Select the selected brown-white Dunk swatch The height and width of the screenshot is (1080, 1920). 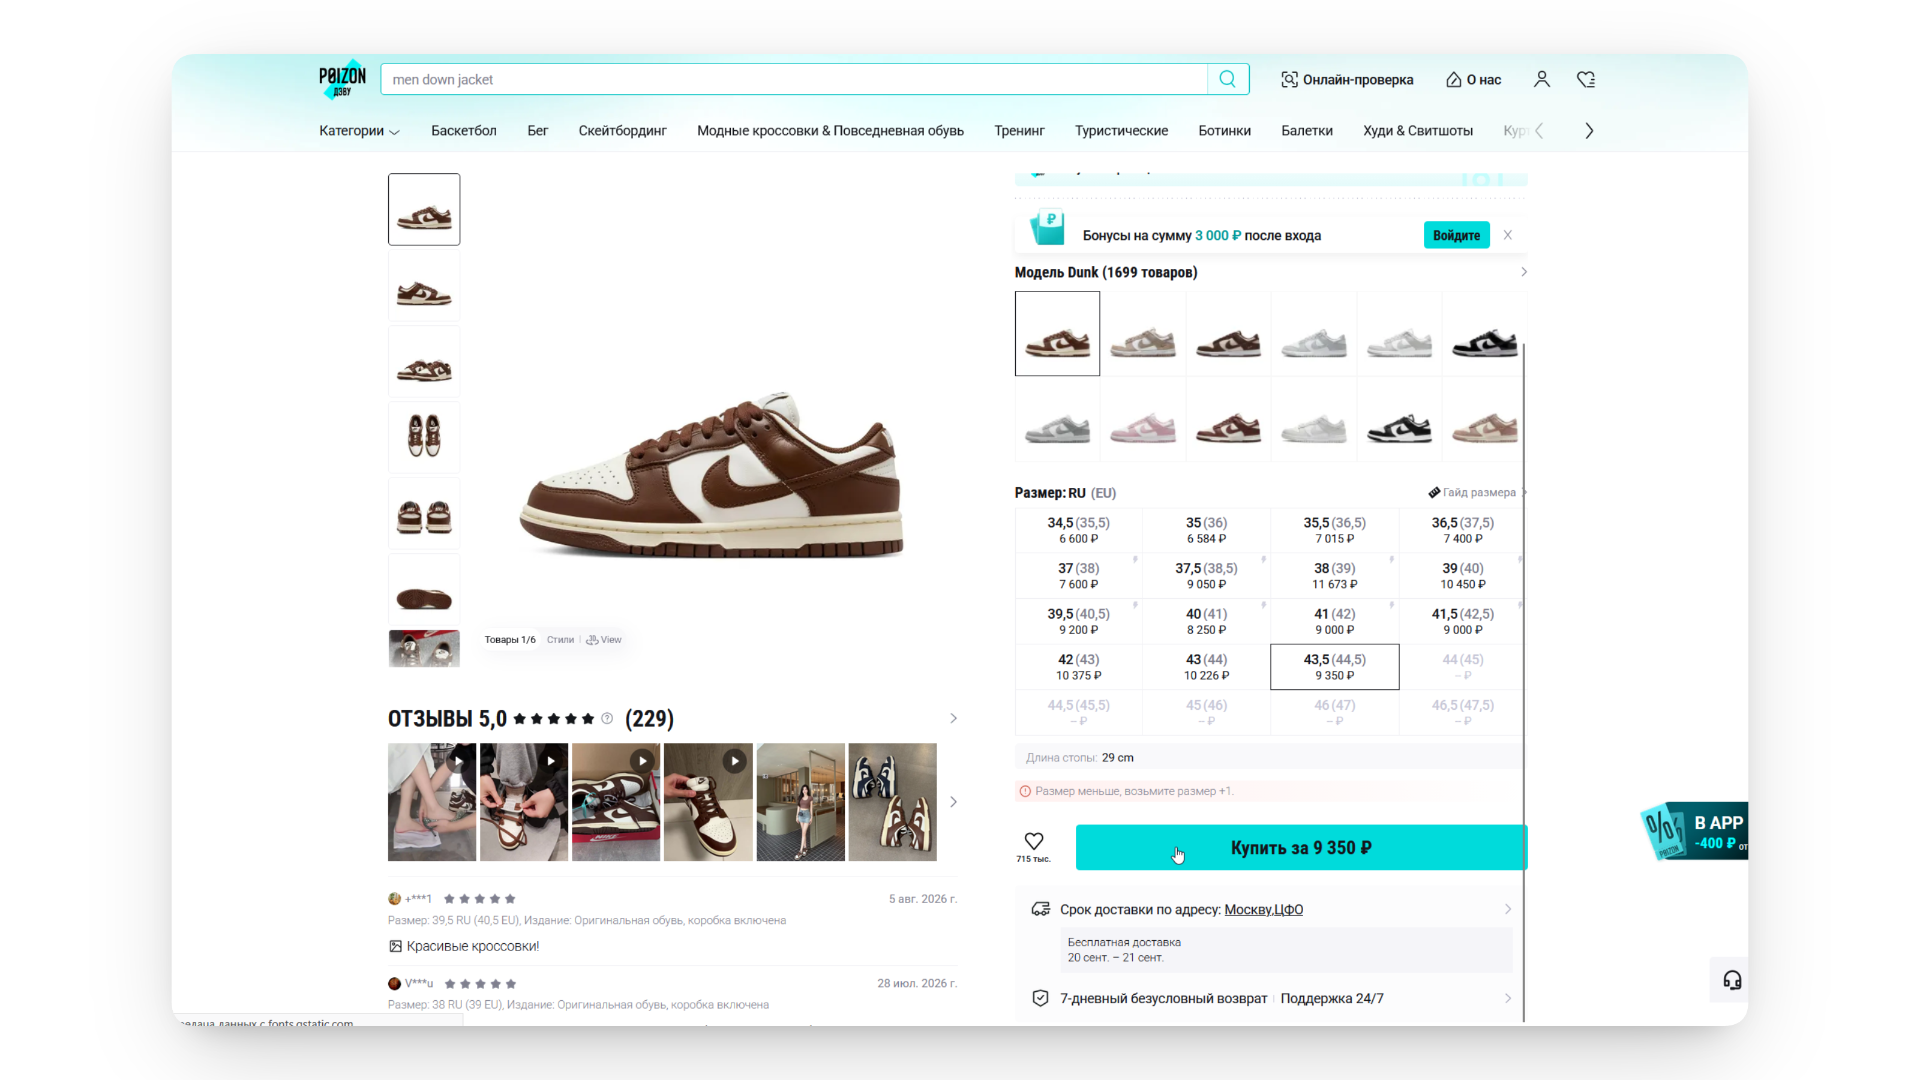1057,334
